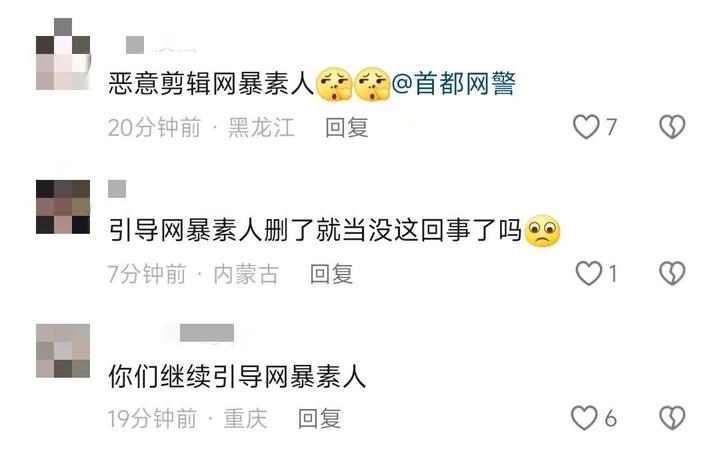Open avatar of the 内蒙古 commenter
This screenshot has width=720, height=461.
tap(63, 207)
